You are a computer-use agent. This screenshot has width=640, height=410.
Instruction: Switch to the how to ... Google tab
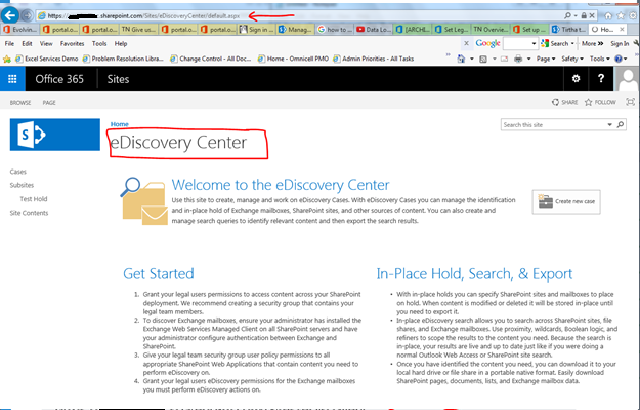(335, 29)
